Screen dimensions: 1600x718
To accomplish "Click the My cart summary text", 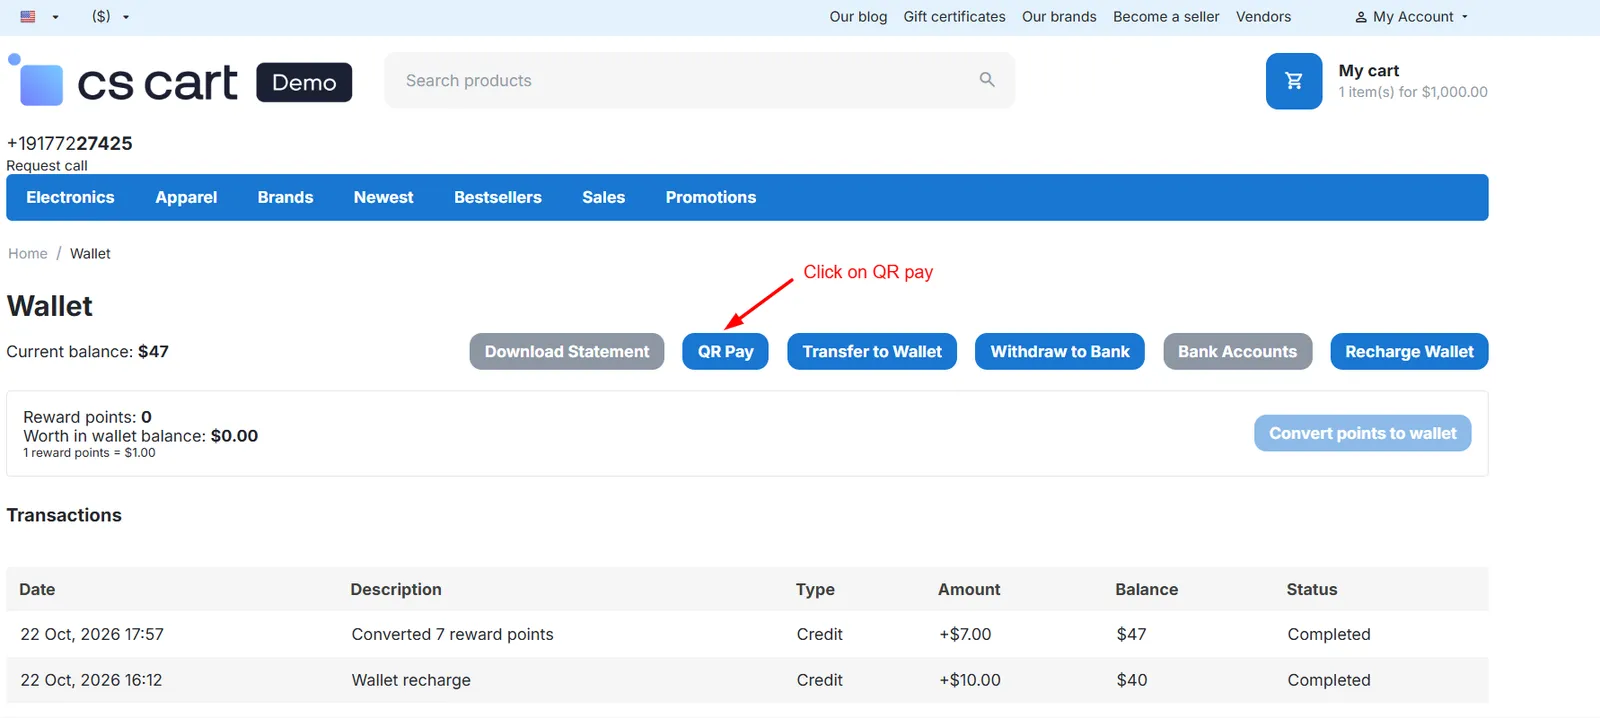I will [x=1413, y=81].
